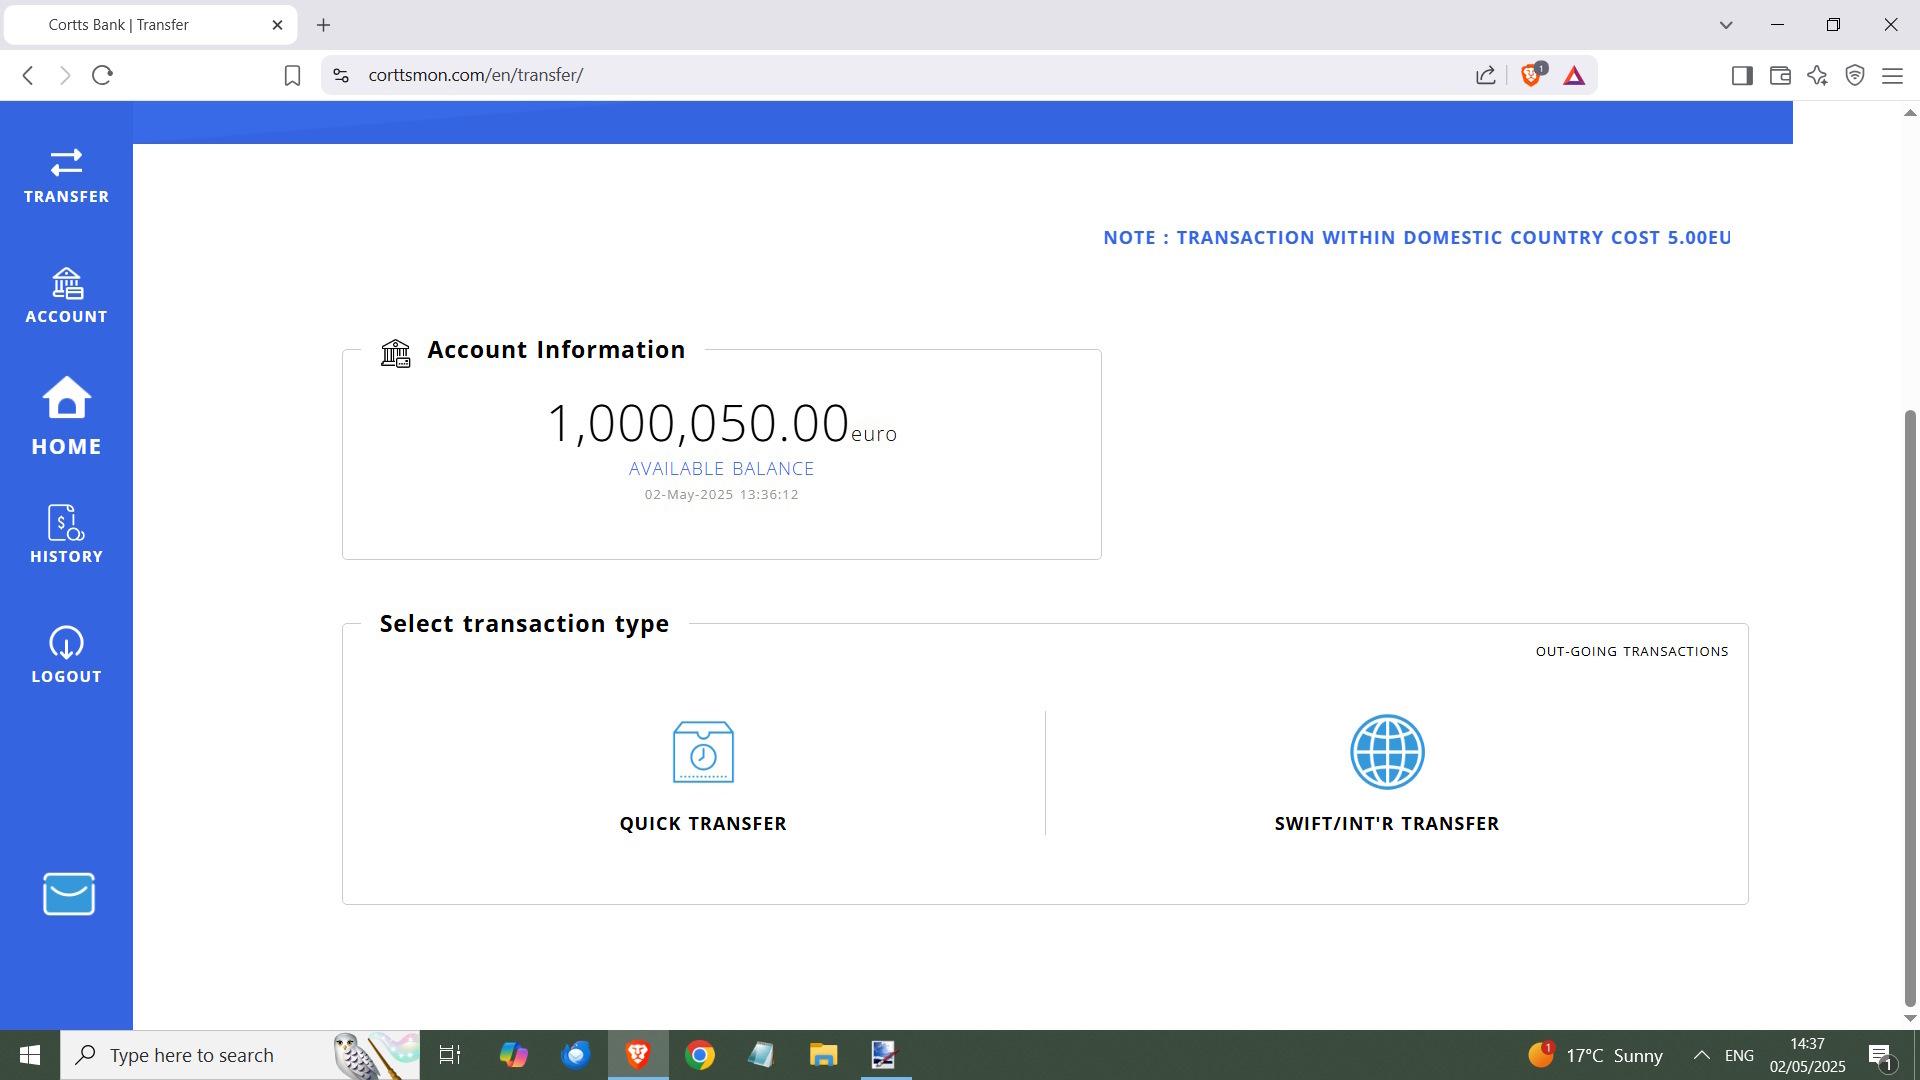1920x1080 pixels.
Task: Select the SWIFT globe transfer icon
Action: (x=1387, y=752)
